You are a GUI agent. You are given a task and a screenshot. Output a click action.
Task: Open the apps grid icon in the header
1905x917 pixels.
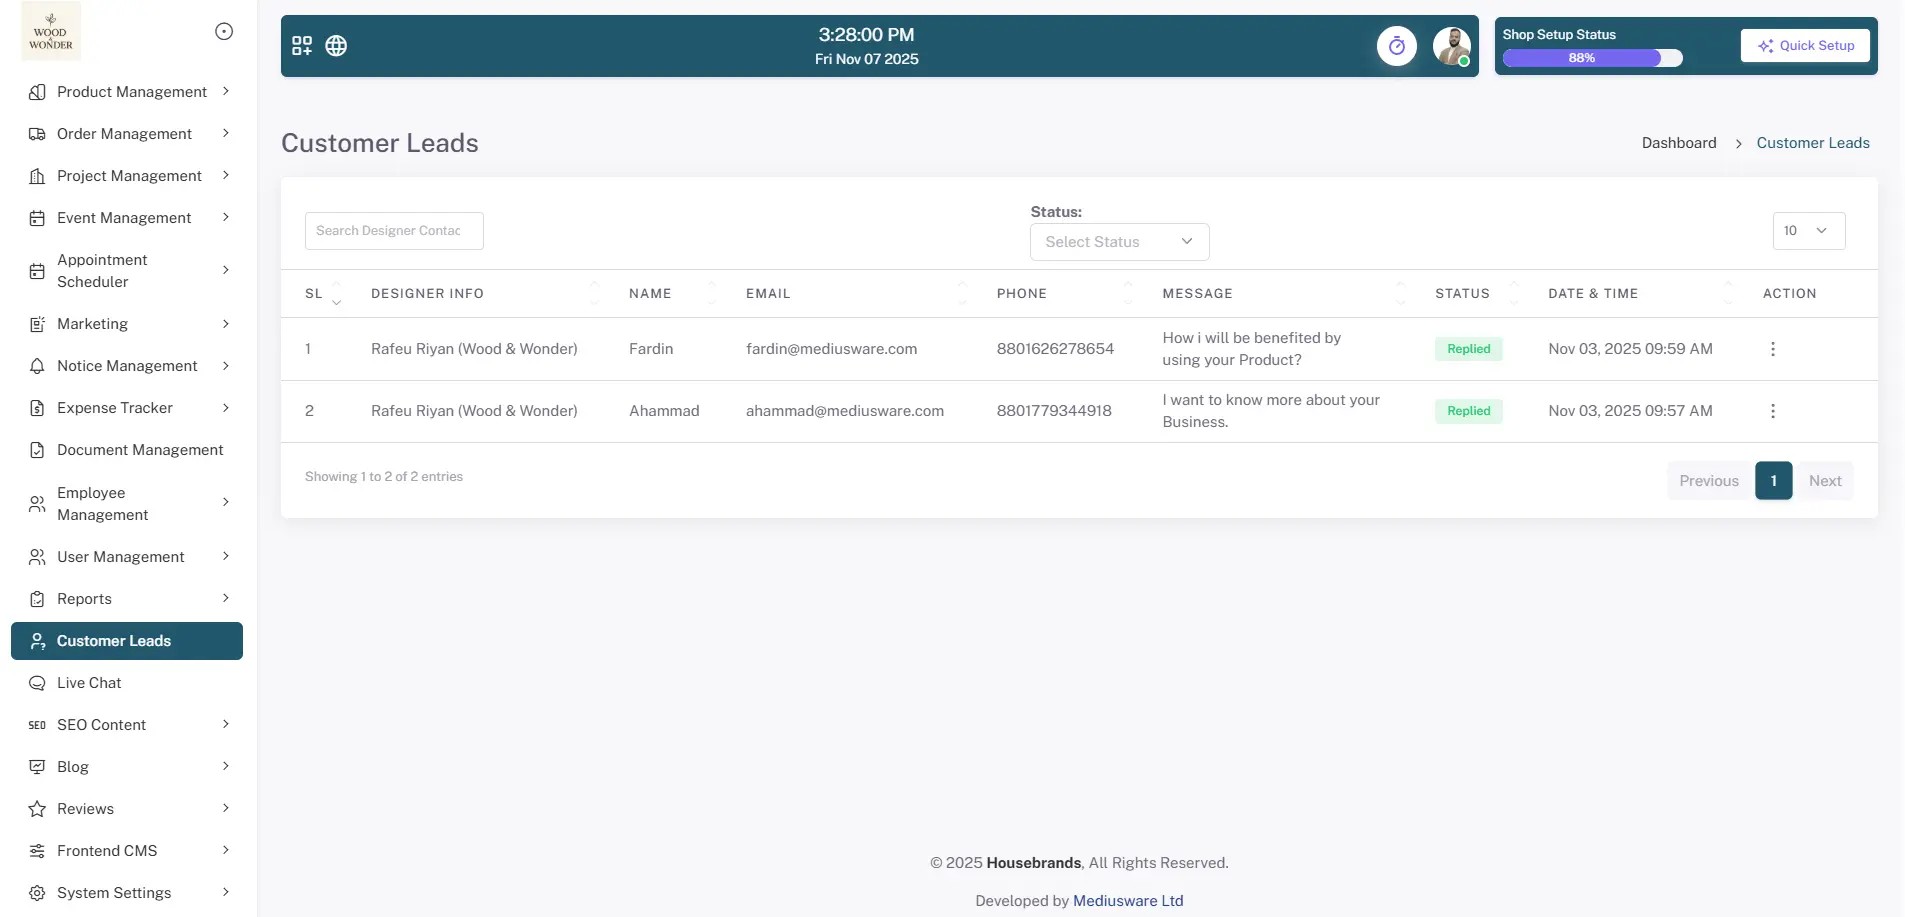(x=301, y=45)
